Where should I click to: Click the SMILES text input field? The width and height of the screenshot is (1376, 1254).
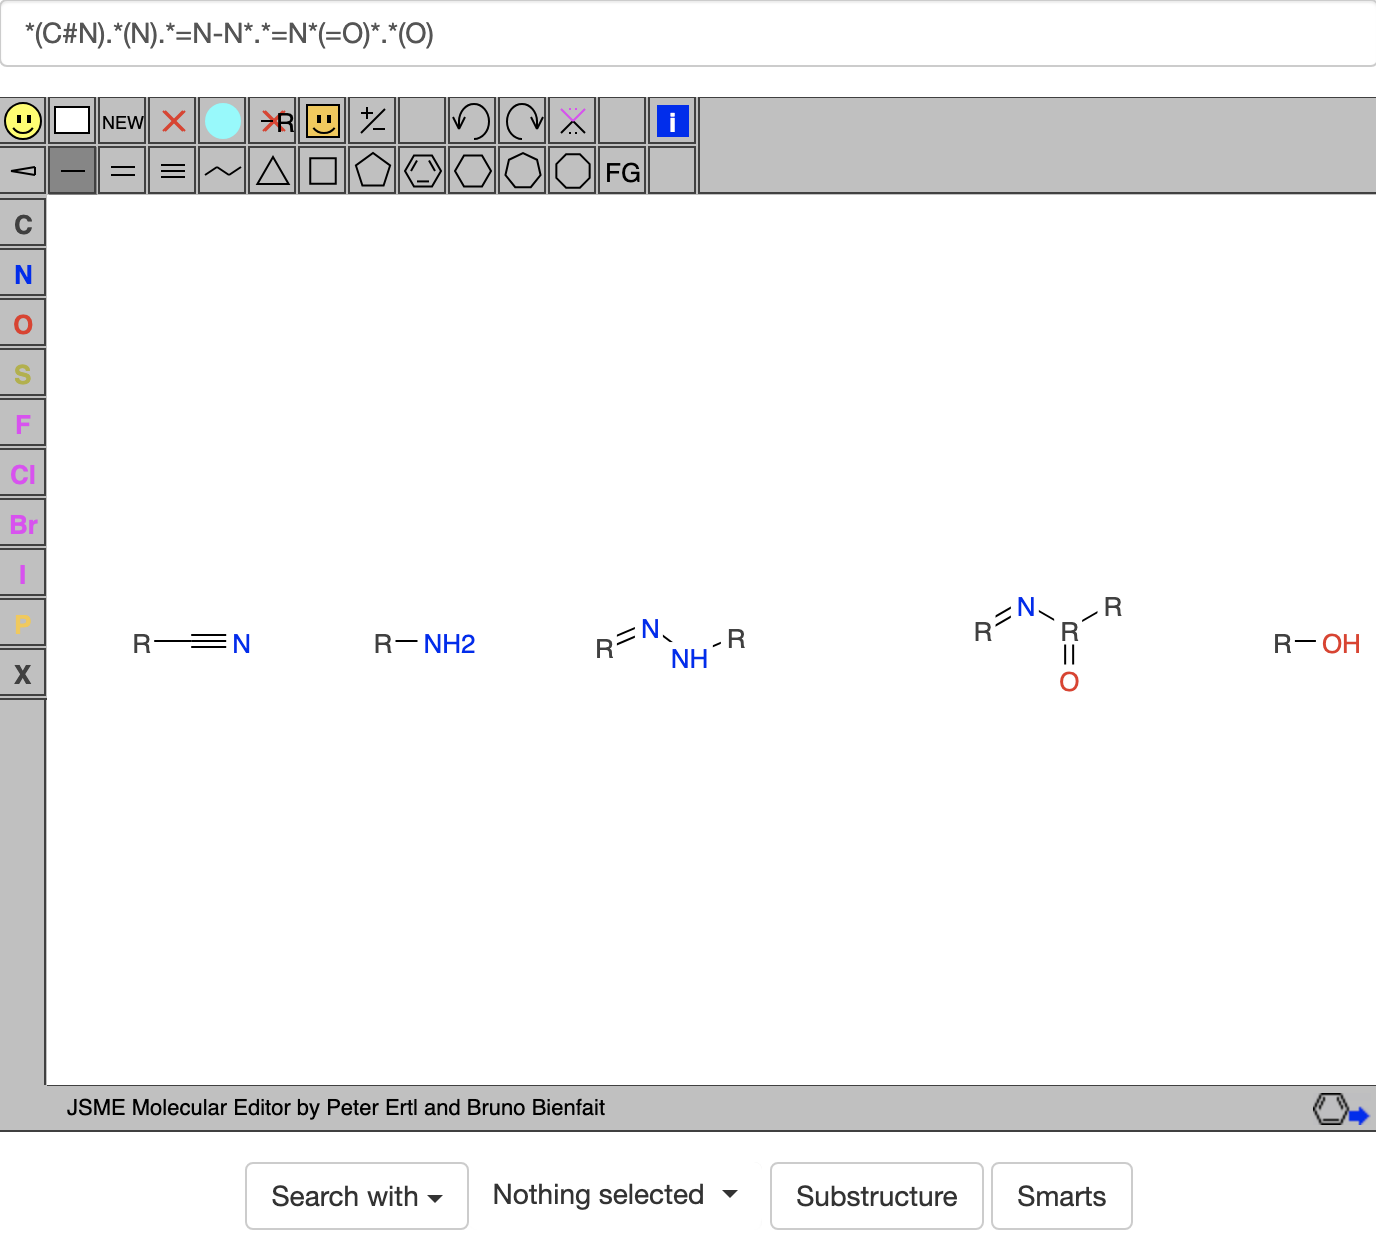pyautogui.click(x=688, y=35)
